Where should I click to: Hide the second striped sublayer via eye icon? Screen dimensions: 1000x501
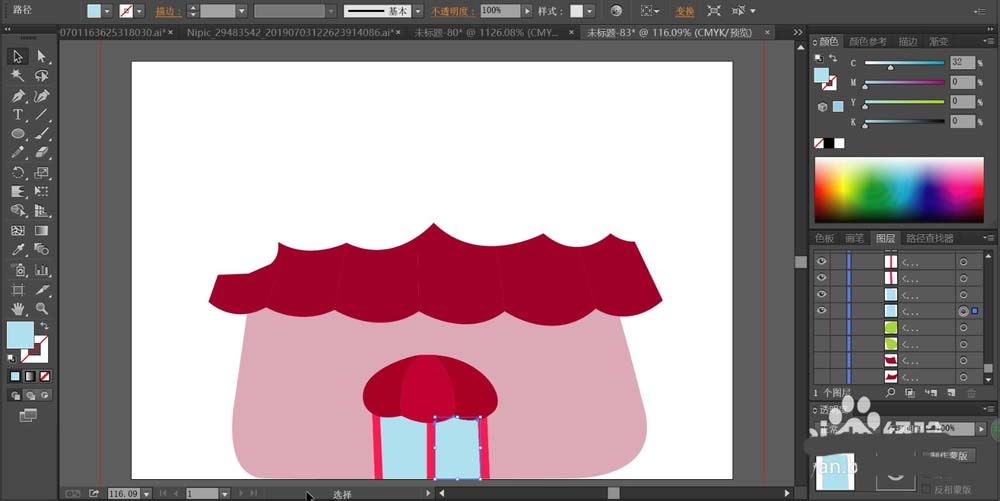(x=821, y=277)
